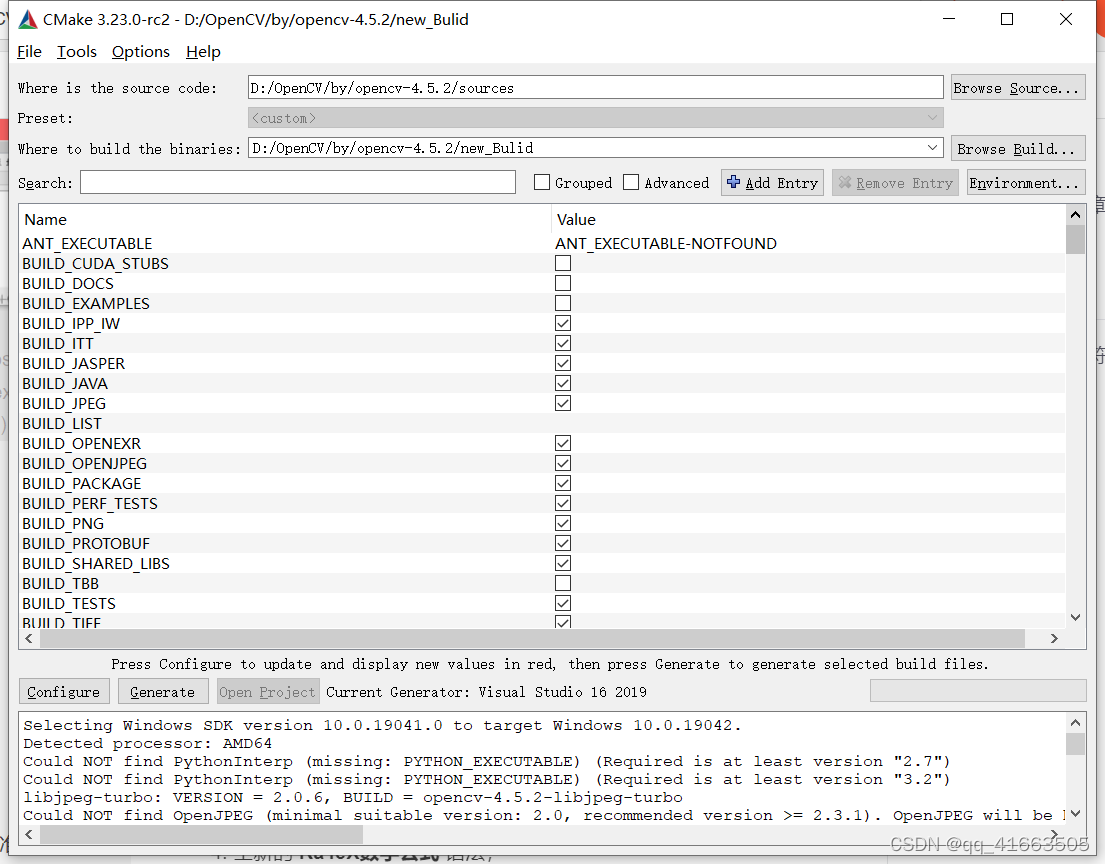The height and width of the screenshot is (864, 1105).
Task: Click output log scroll up arrow
Action: [x=1075, y=722]
